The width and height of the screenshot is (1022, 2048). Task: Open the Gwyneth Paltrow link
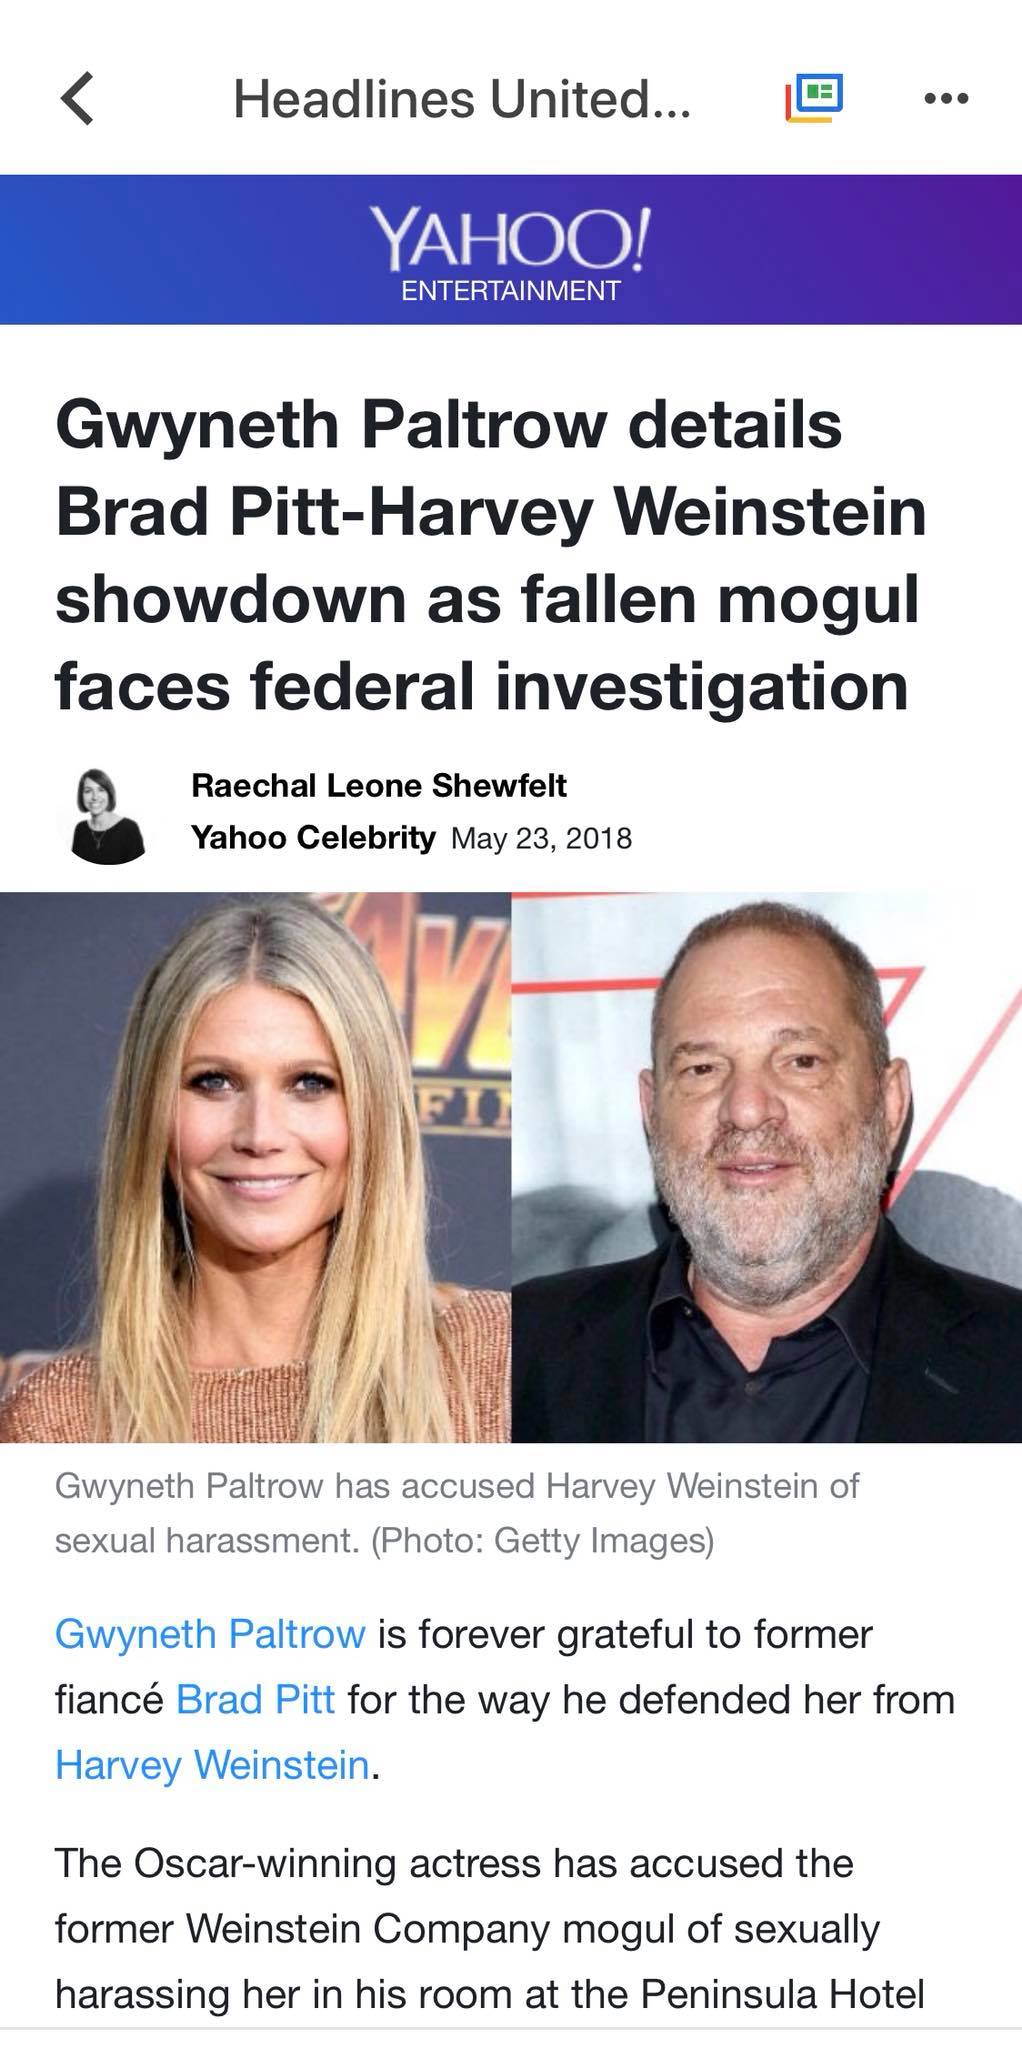(x=210, y=1633)
